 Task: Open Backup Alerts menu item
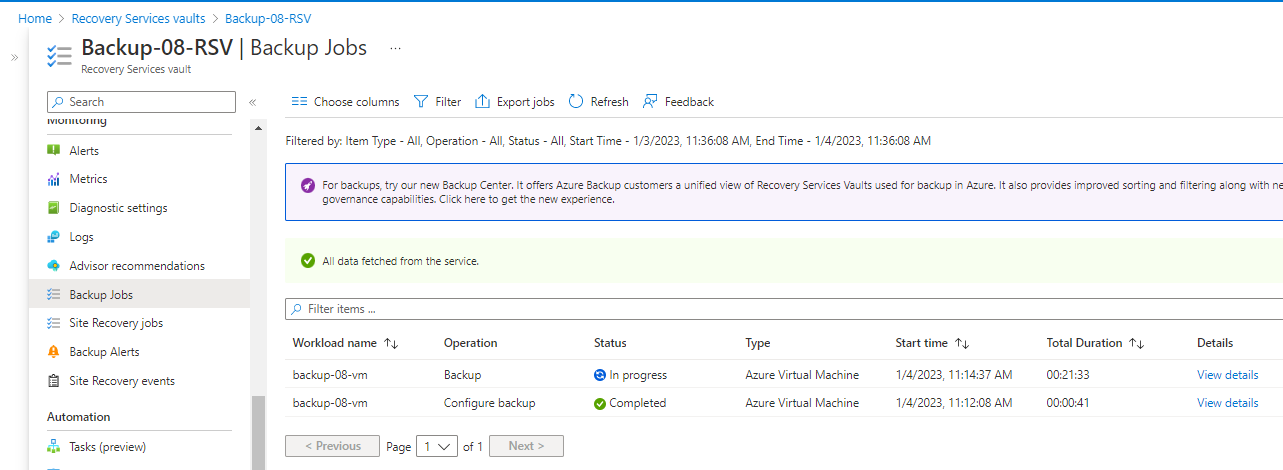pyautogui.click(x=104, y=352)
